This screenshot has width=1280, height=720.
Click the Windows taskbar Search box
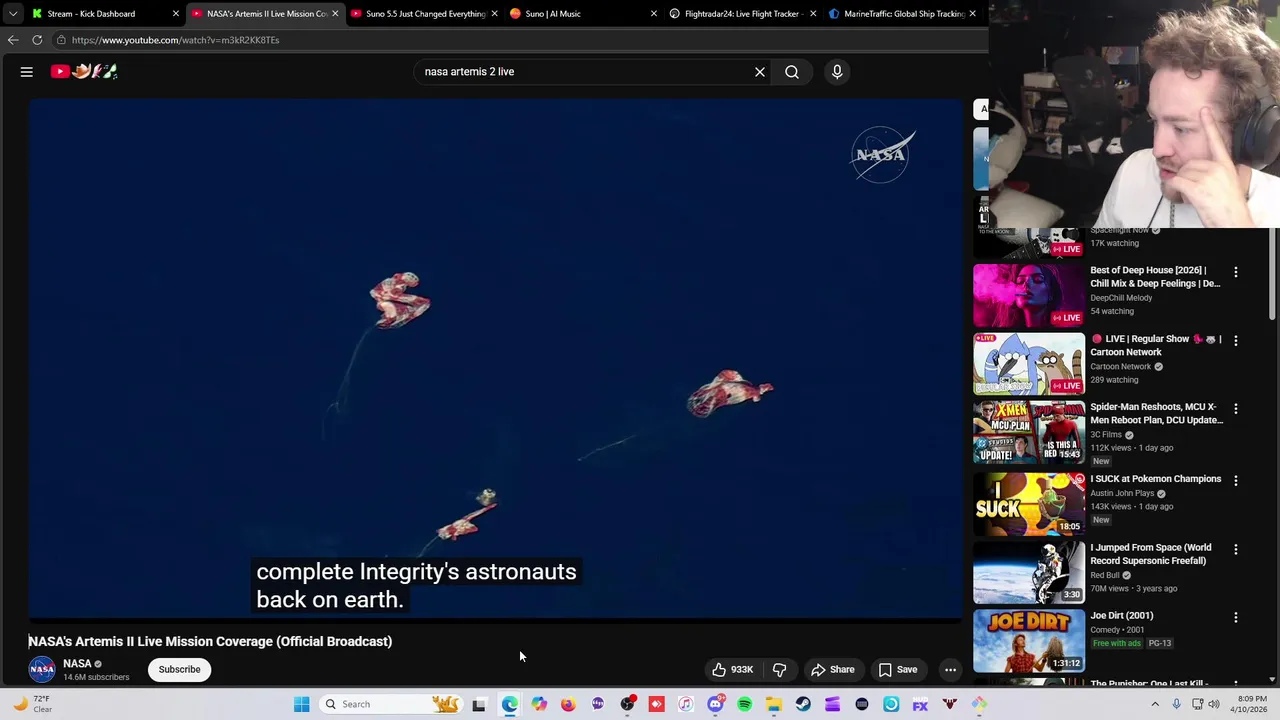click(392, 704)
